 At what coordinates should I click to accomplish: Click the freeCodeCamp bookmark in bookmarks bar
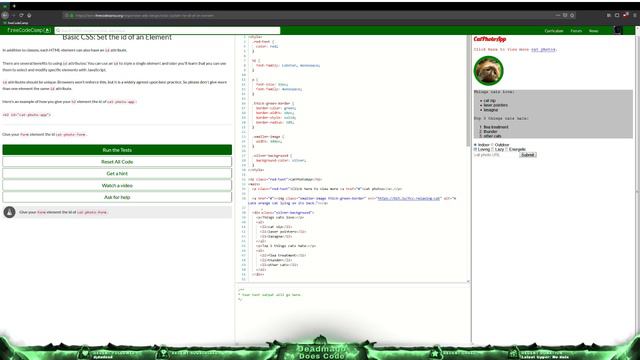pos(16,23)
